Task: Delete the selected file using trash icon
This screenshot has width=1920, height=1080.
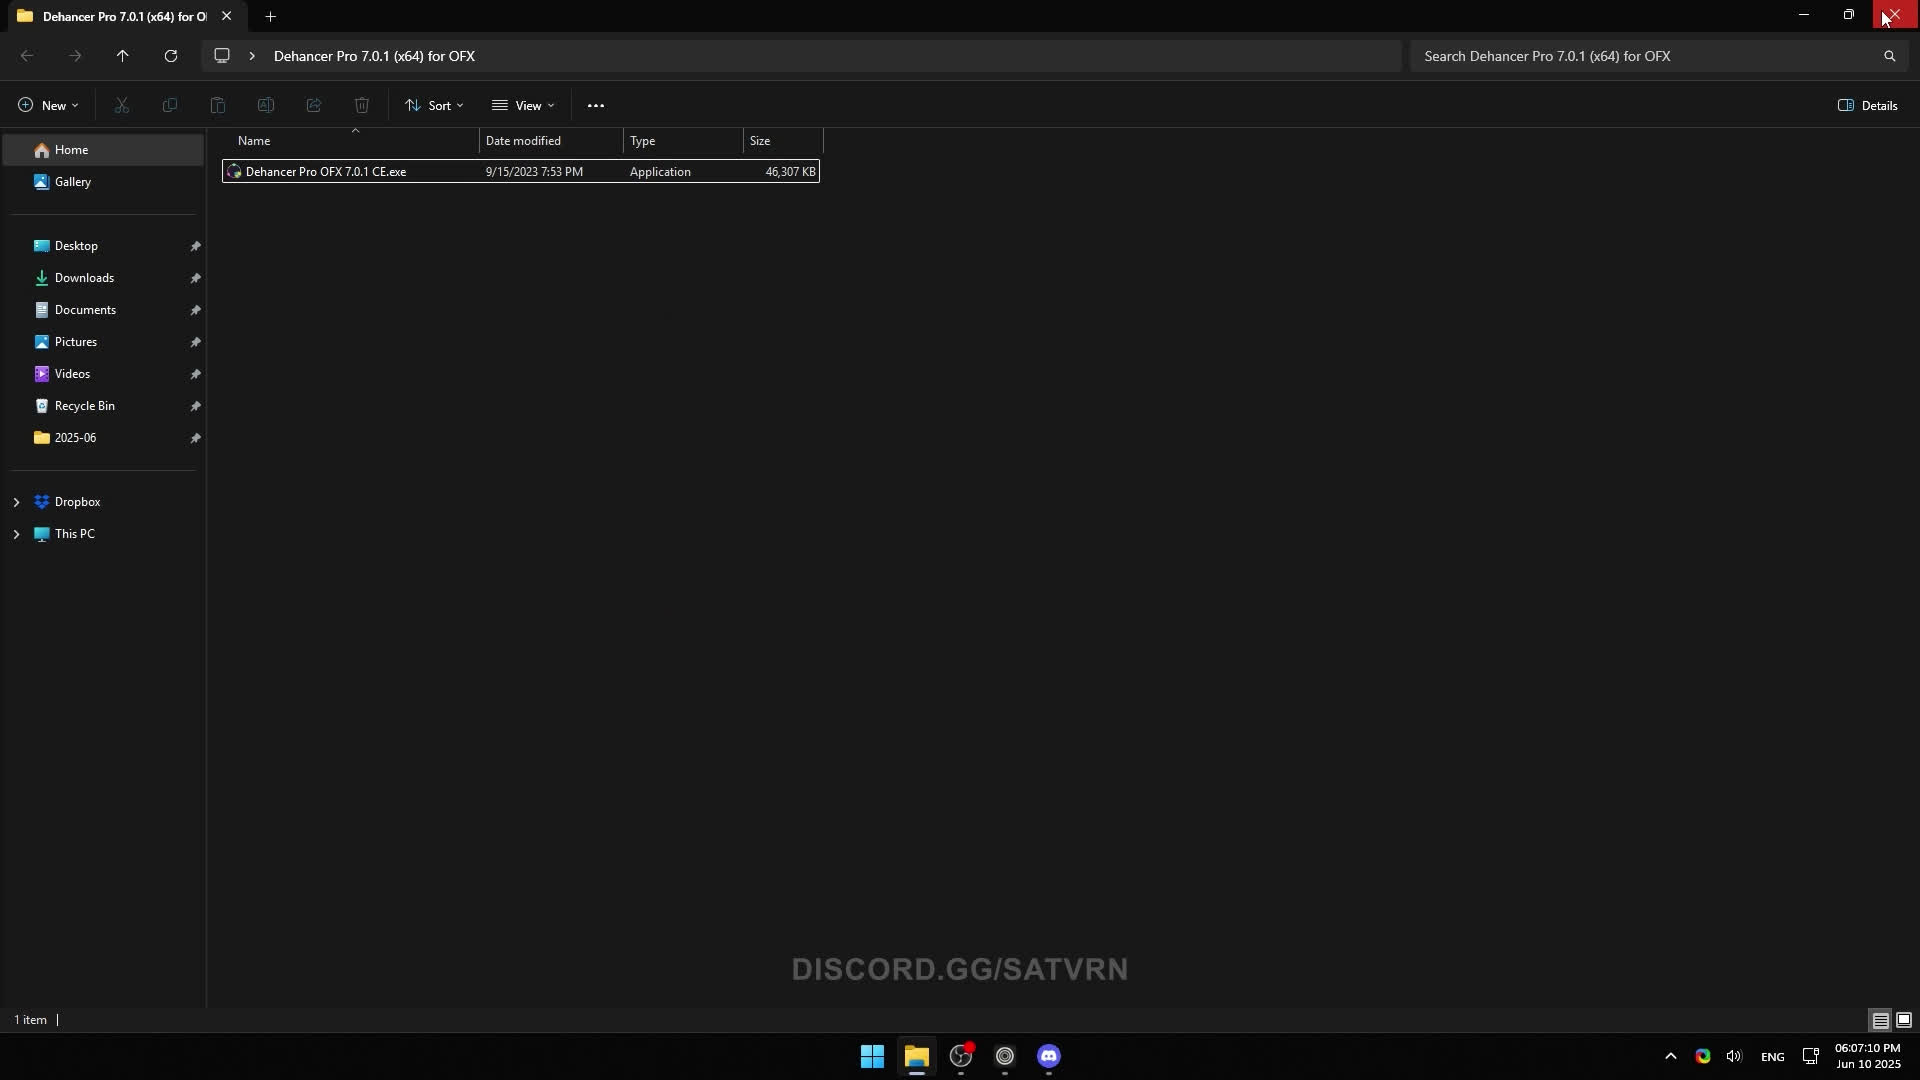Action: pyautogui.click(x=361, y=105)
